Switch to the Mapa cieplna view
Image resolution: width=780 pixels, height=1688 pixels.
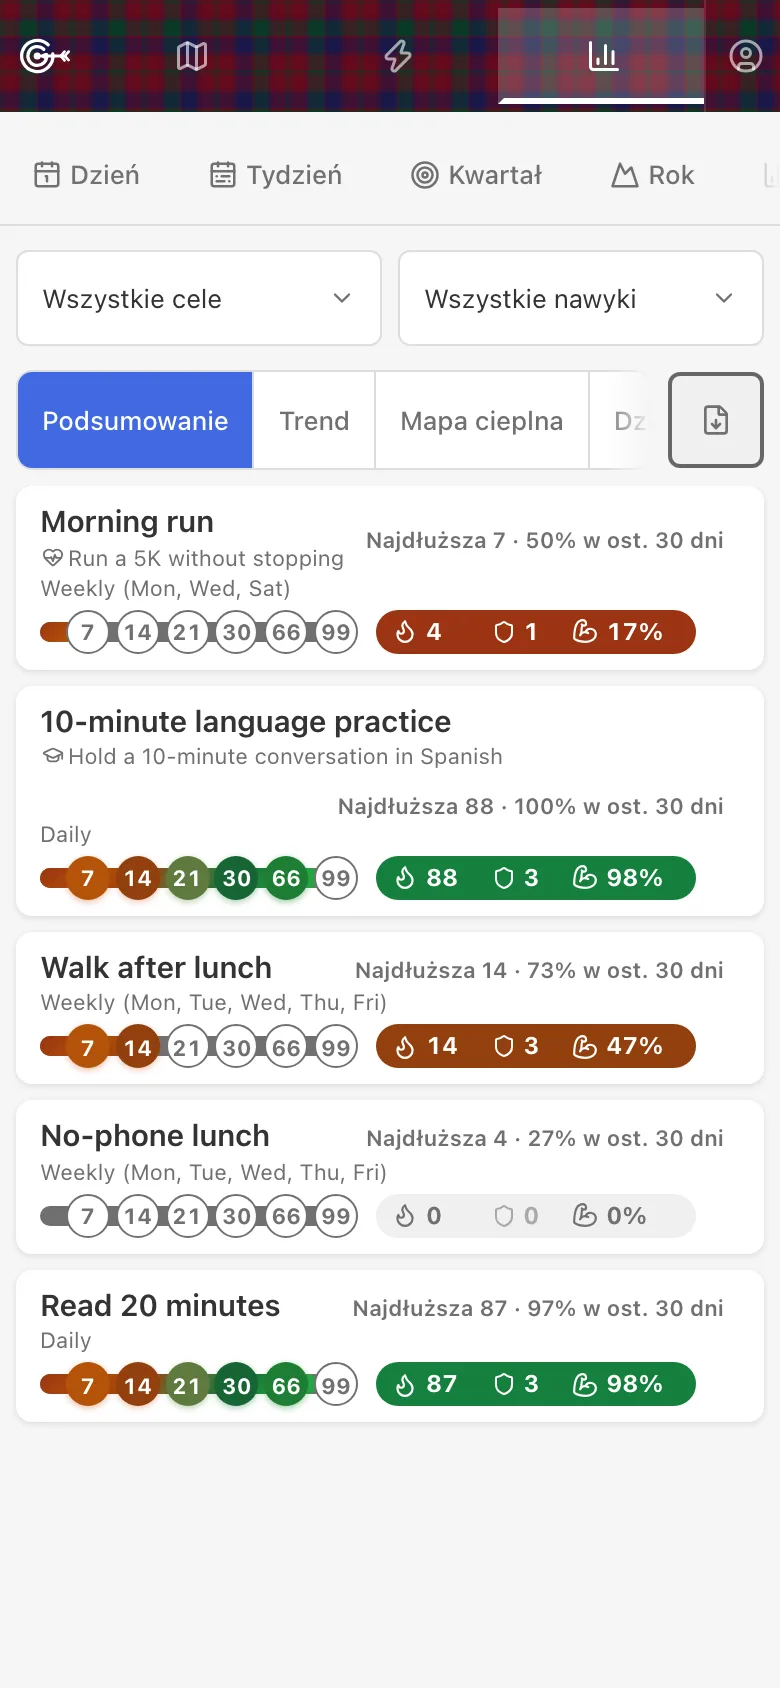click(482, 420)
